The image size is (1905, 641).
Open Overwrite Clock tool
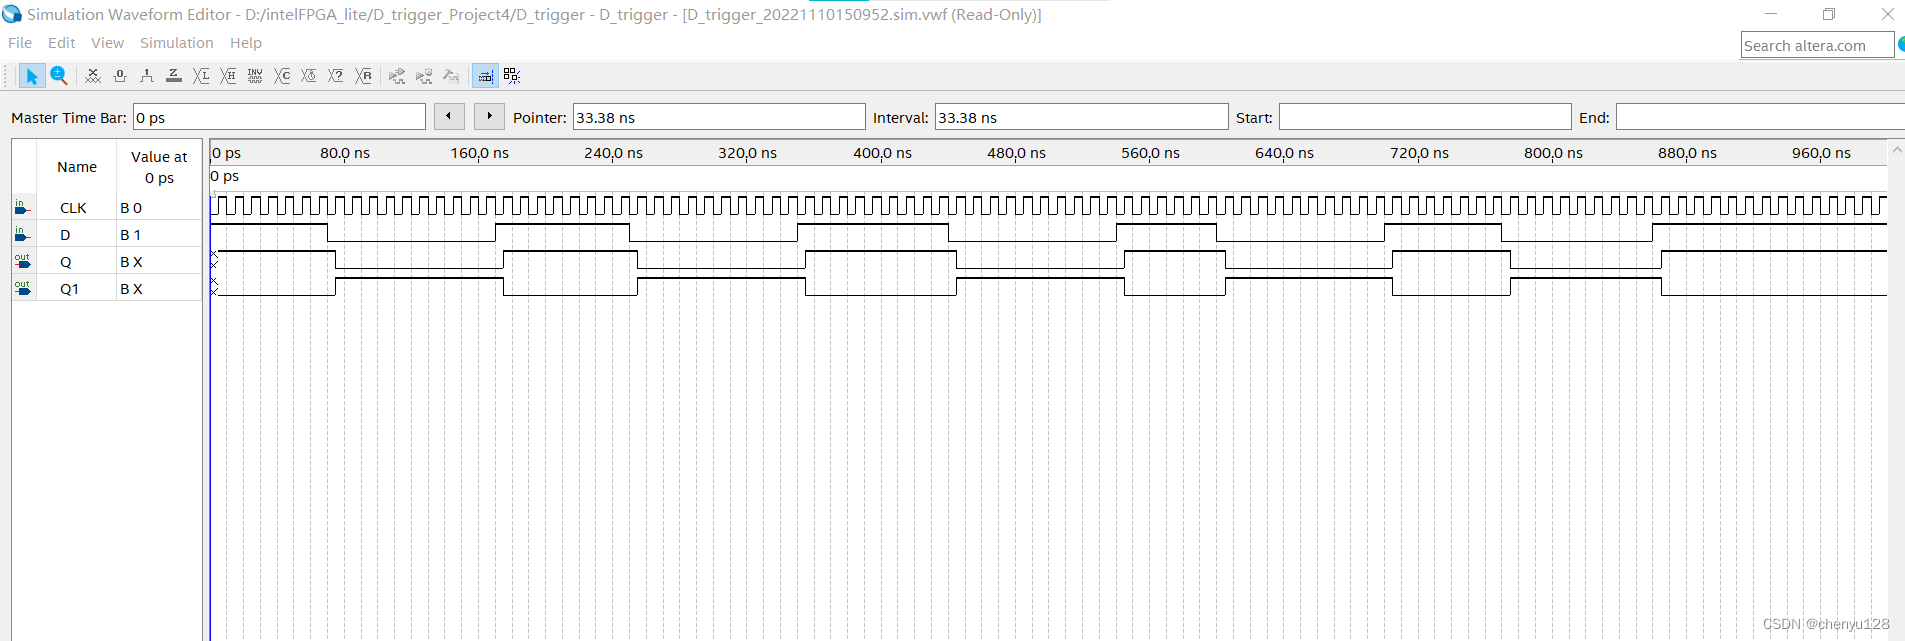(x=309, y=76)
